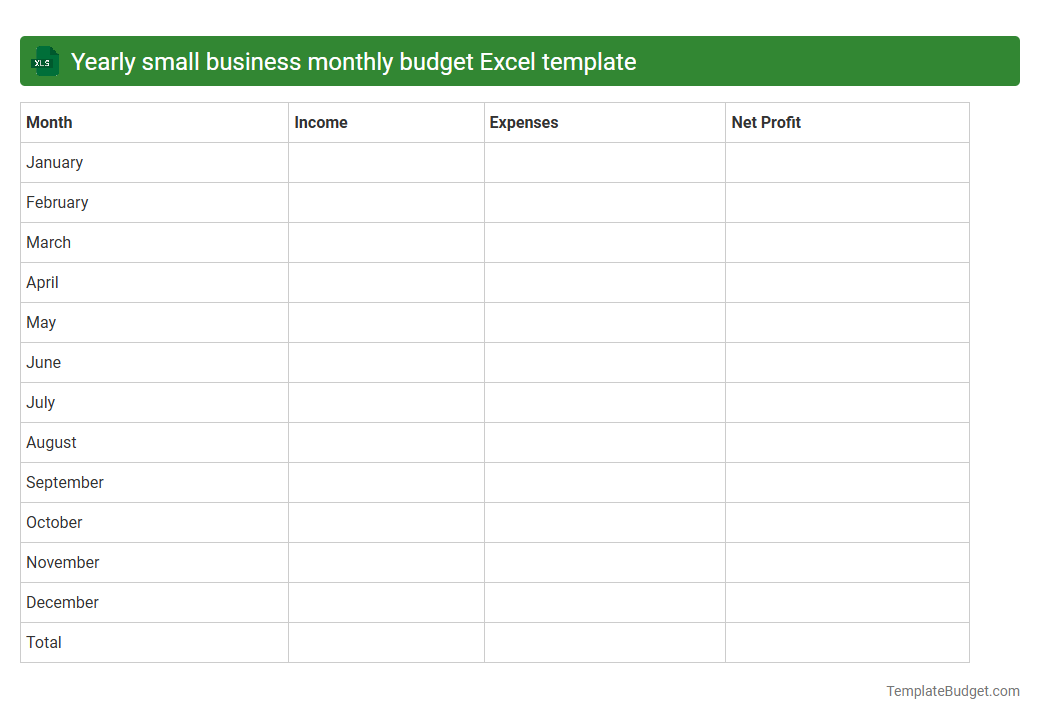Select the Net Profit cell for June
The width and height of the screenshot is (1040, 720).
(847, 362)
